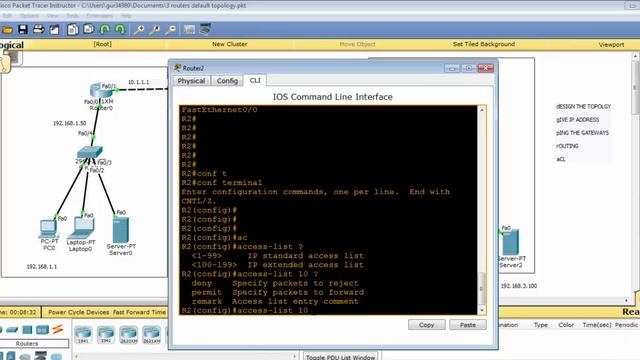
Task: Click the Type column header
Action: tap(540, 325)
